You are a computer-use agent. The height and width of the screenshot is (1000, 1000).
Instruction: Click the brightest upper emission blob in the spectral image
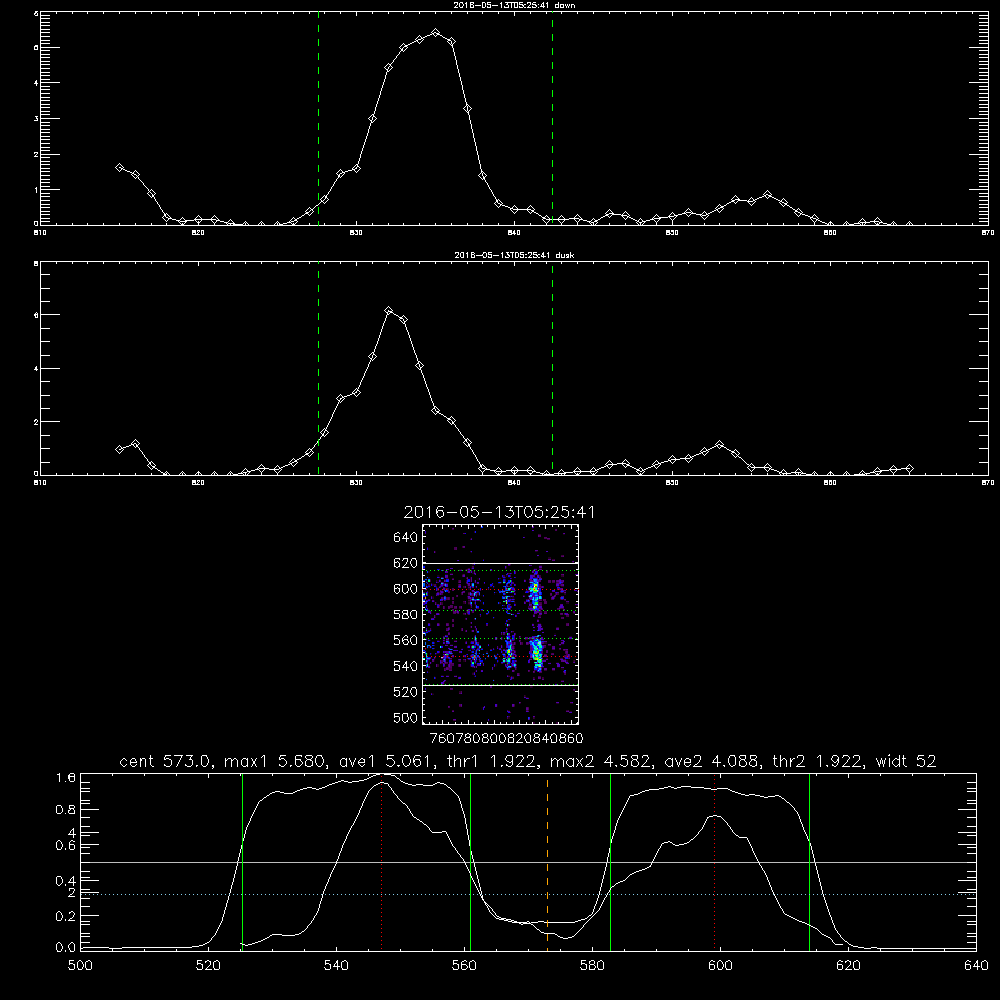535,593
